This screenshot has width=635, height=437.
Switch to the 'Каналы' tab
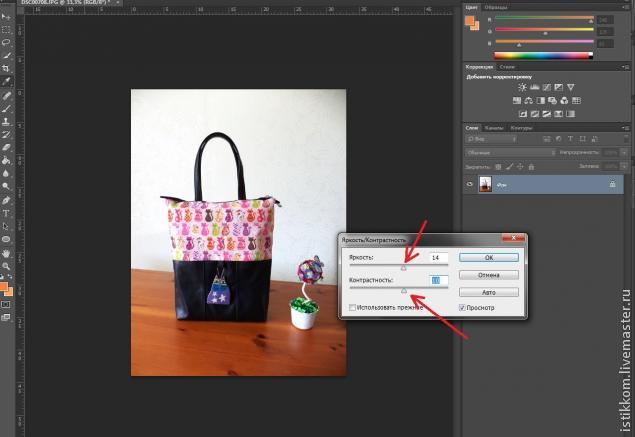click(494, 128)
